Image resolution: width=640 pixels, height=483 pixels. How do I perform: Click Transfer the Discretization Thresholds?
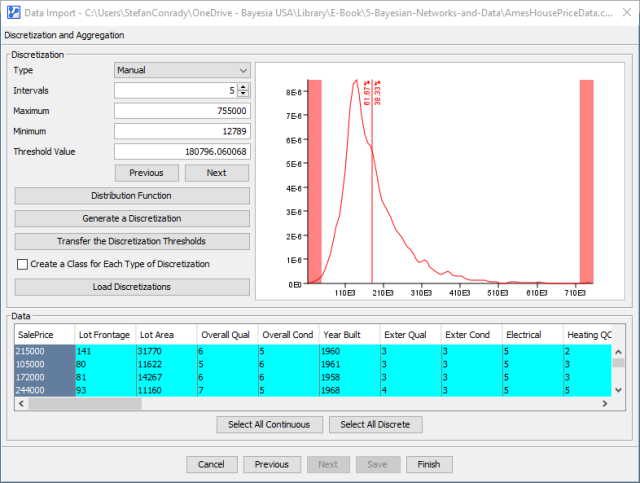coord(132,241)
